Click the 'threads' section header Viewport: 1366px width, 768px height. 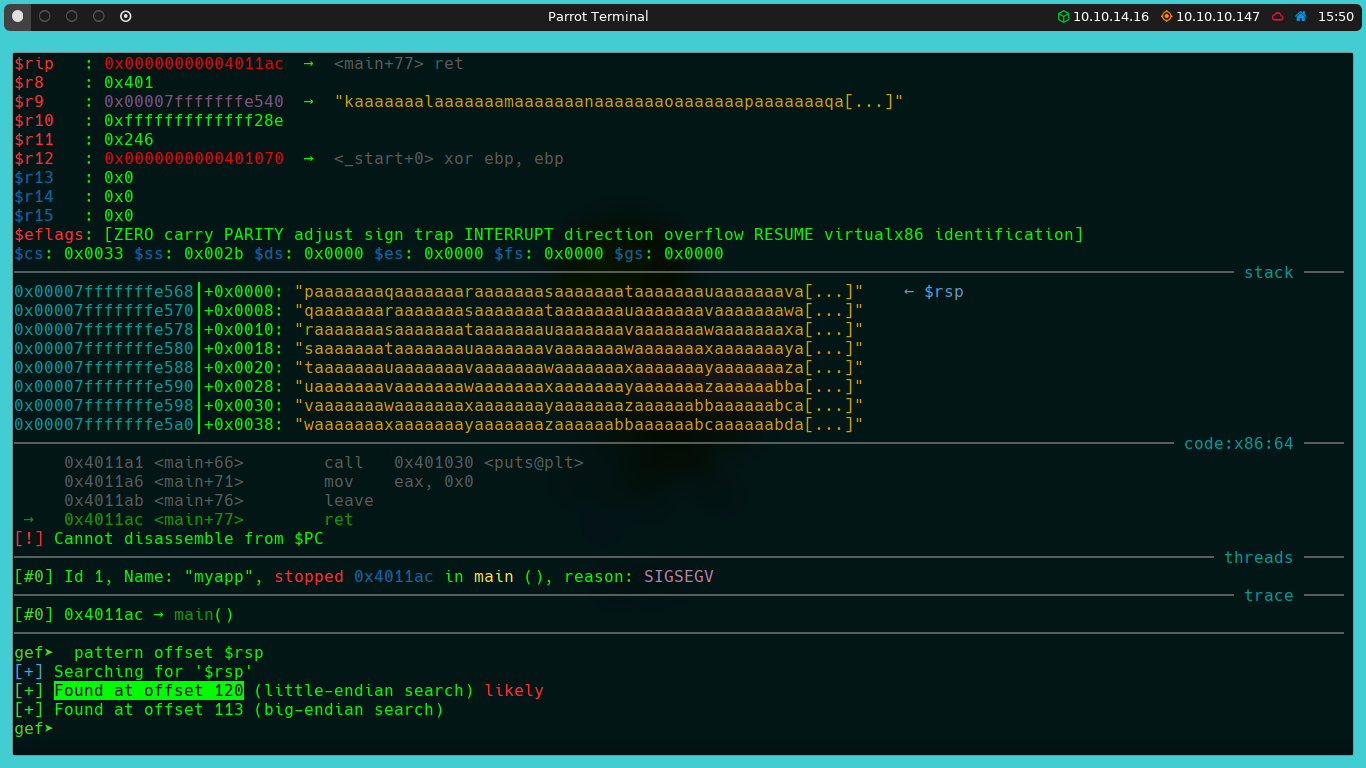click(x=1259, y=557)
